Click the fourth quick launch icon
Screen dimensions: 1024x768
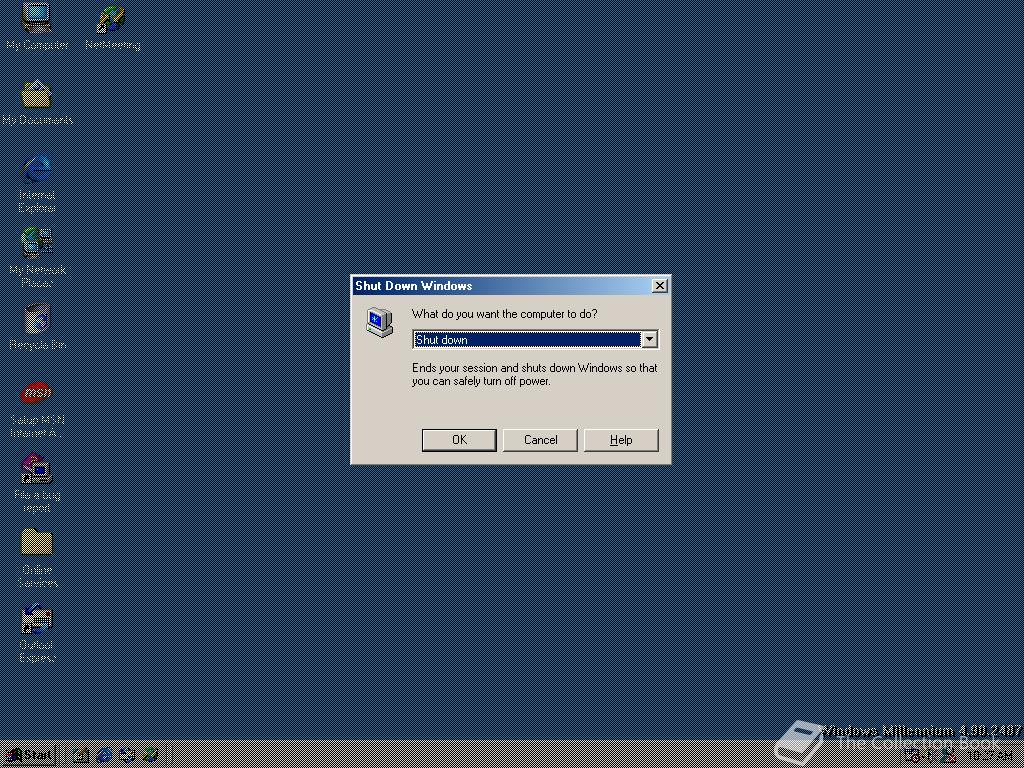click(x=151, y=756)
